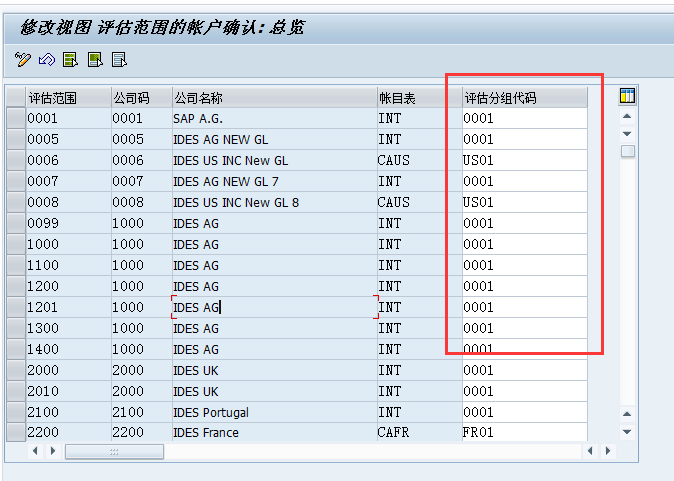
Task: Select row for valuation area 0001
Action: [x=16, y=118]
